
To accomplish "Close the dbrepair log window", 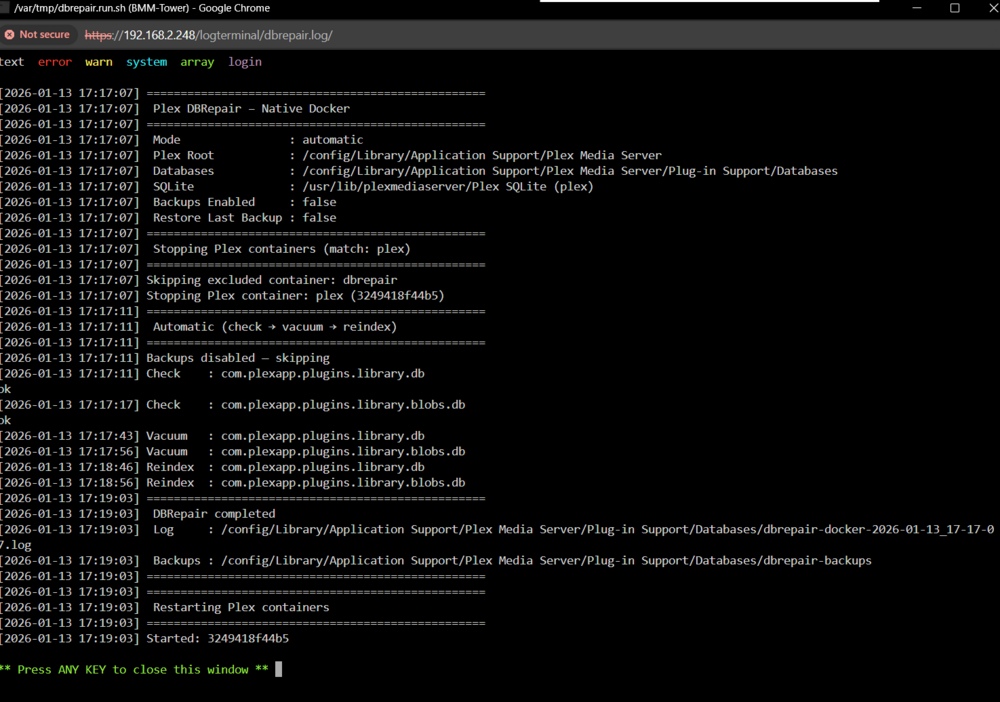I will [992, 8].
